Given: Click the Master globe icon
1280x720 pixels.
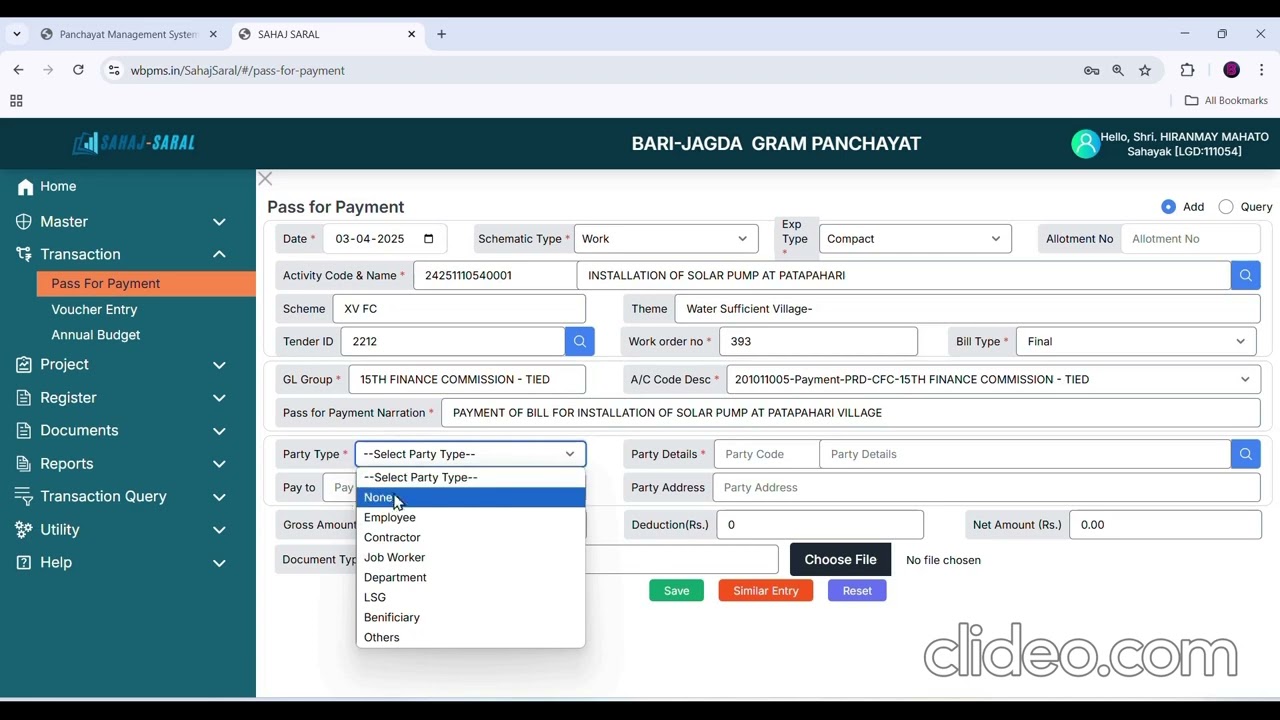Looking at the screenshot, I should 24,222.
